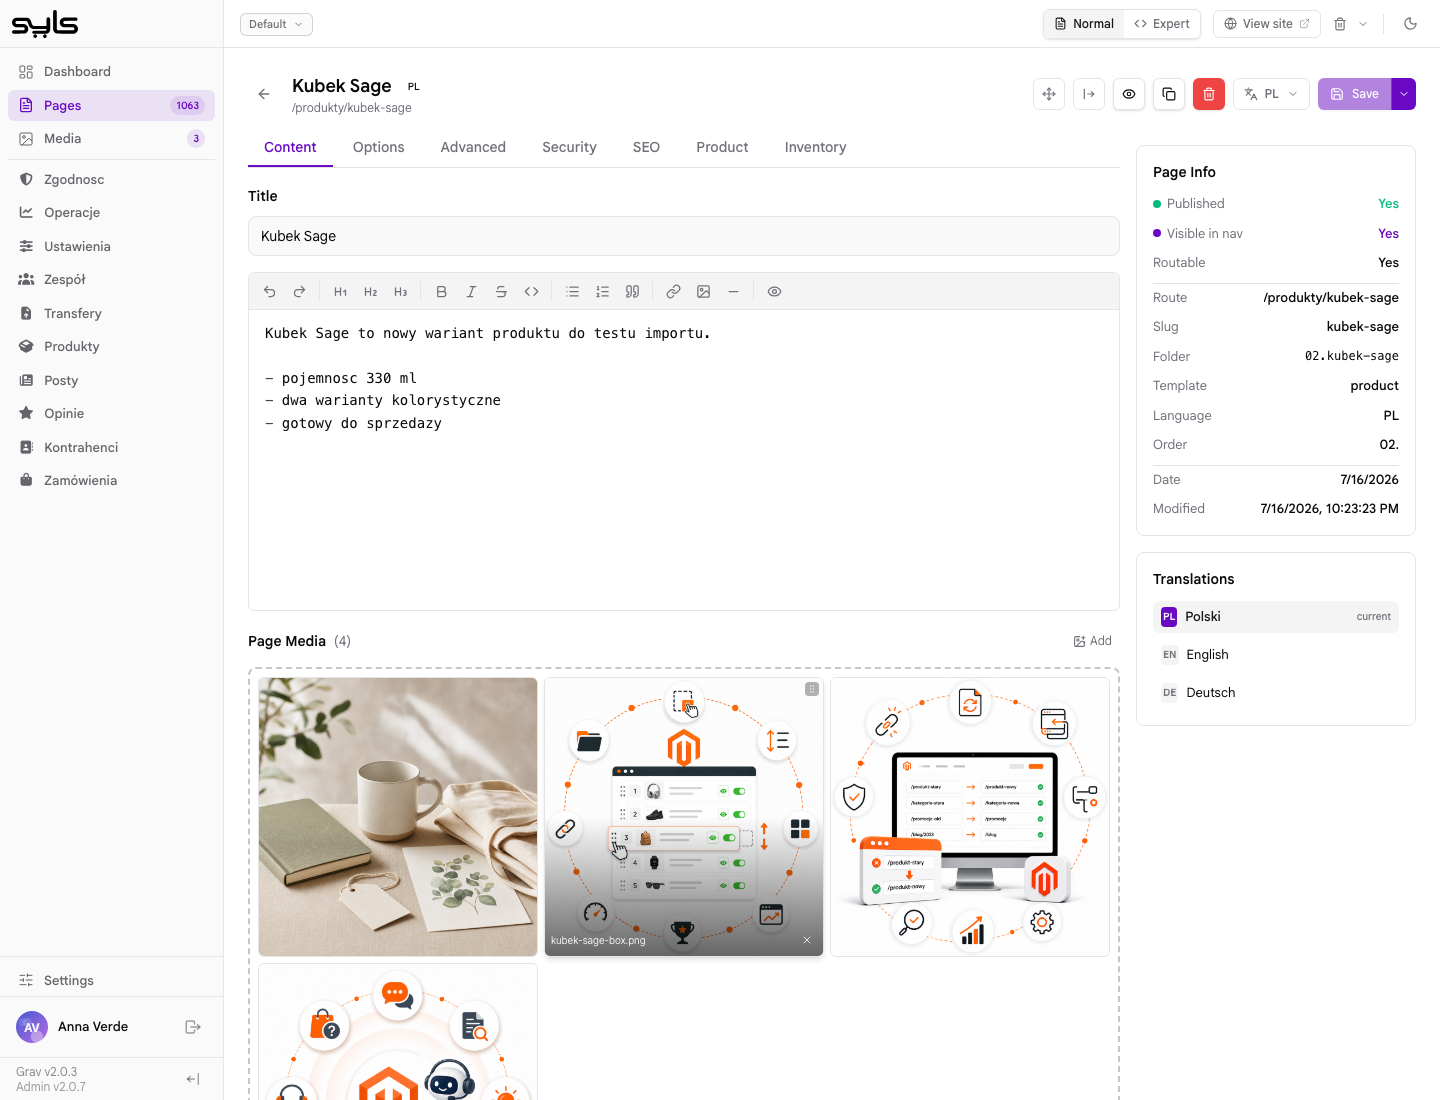1440x1100 pixels.
Task: Apply H3 heading formatting
Action: click(x=401, y=292)
